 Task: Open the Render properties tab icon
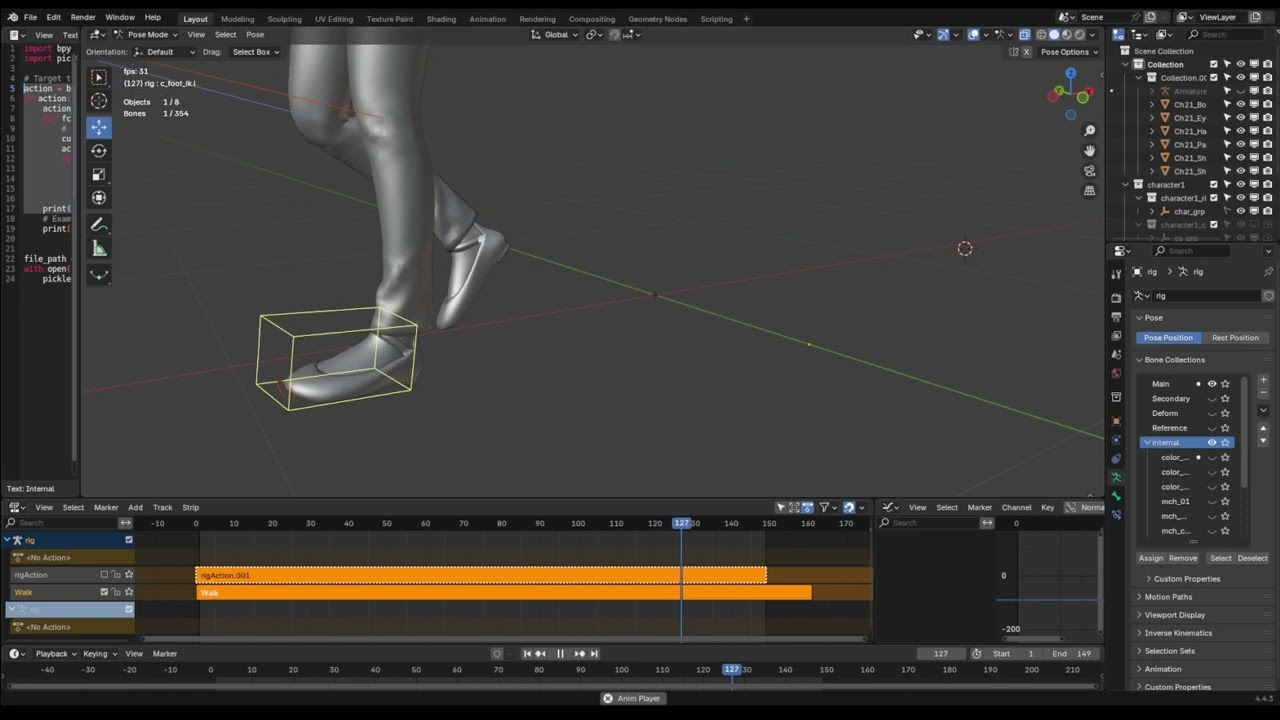1116,298
